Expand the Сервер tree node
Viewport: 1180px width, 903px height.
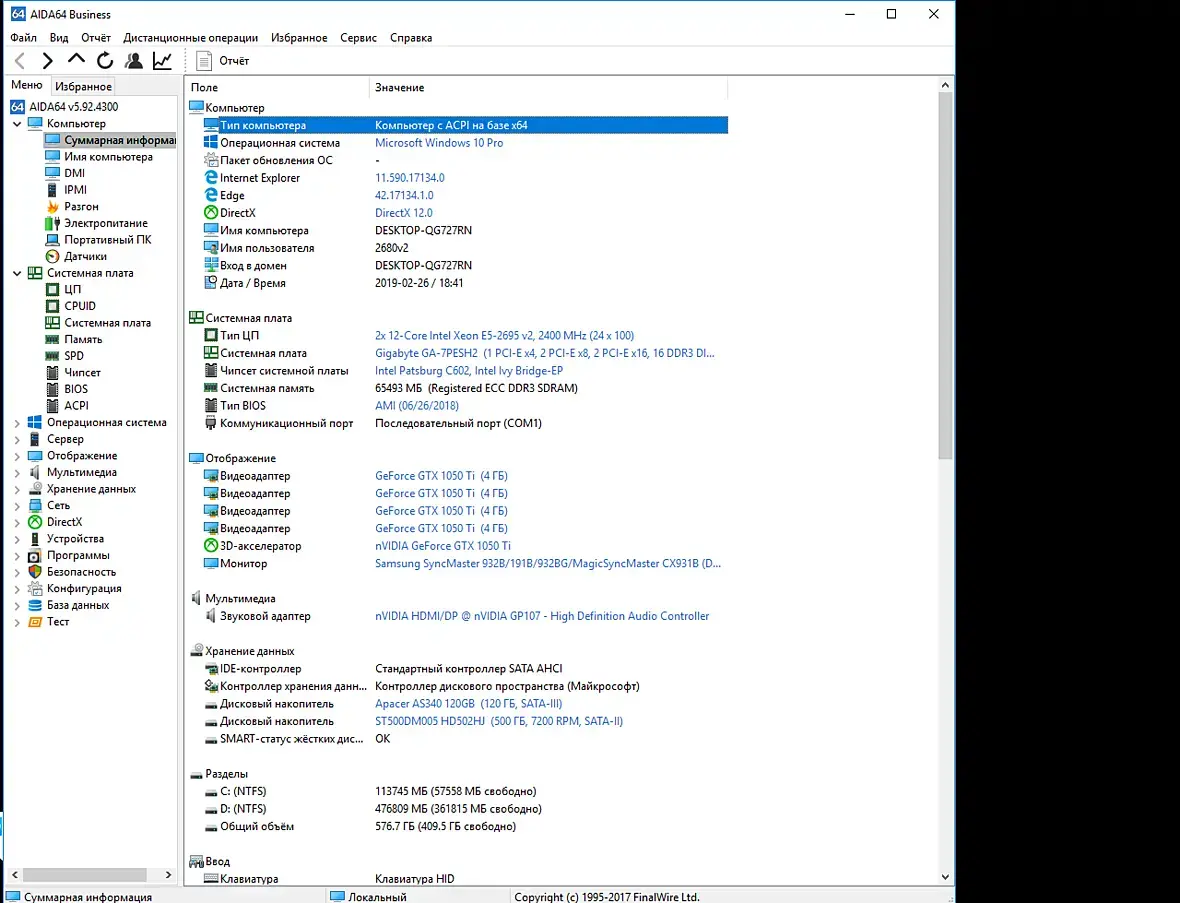click(x=17, y=439)
